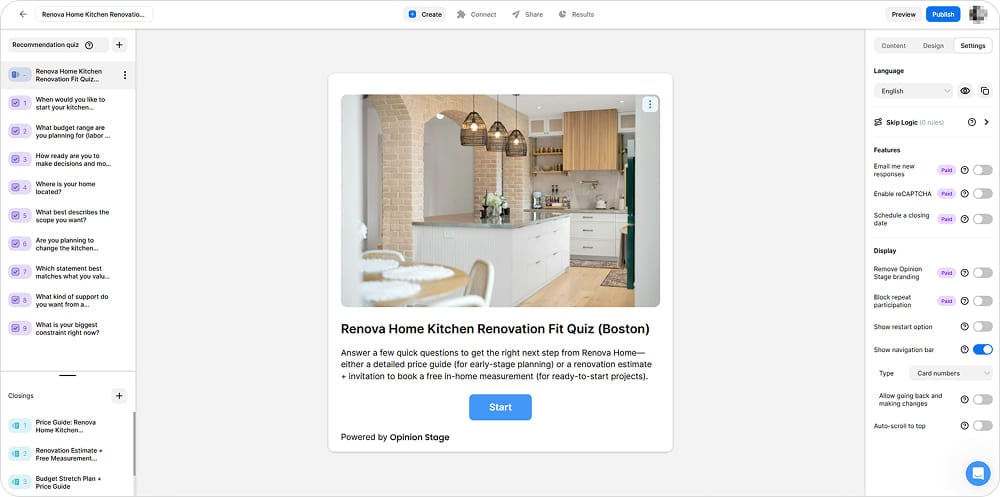Copy language settings icon
1000x497 pixels.
point(985,91)
